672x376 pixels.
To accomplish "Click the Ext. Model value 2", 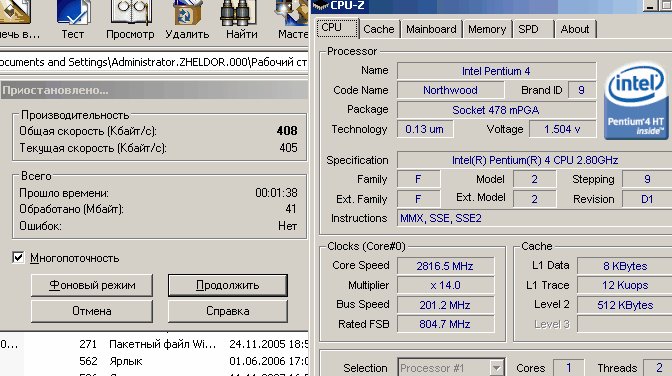I will tap(534, 199).
